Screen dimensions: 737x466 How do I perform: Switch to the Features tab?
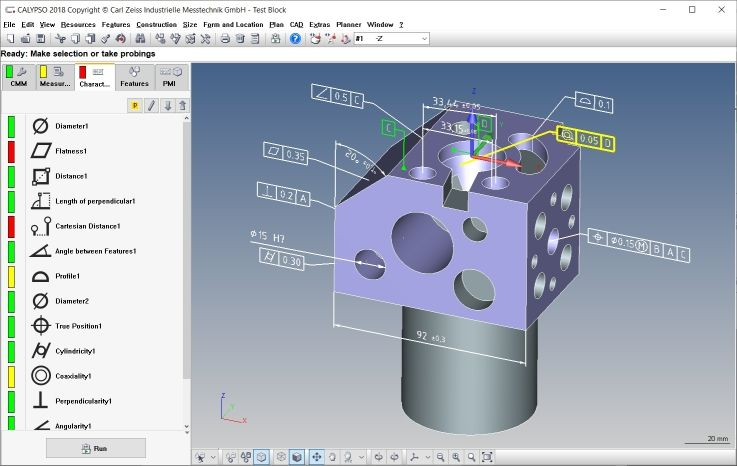coord(134,77)
